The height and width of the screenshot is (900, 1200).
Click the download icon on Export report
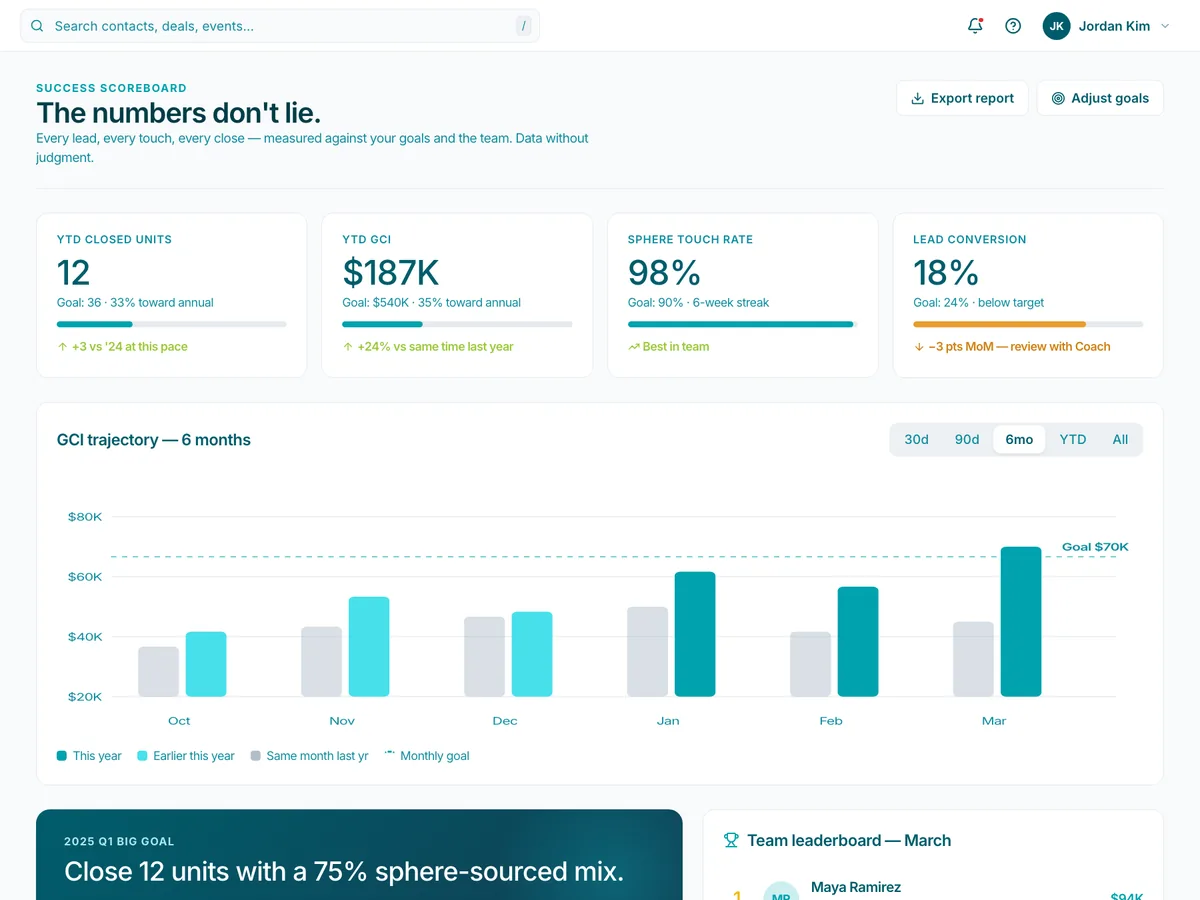[917, 98]
